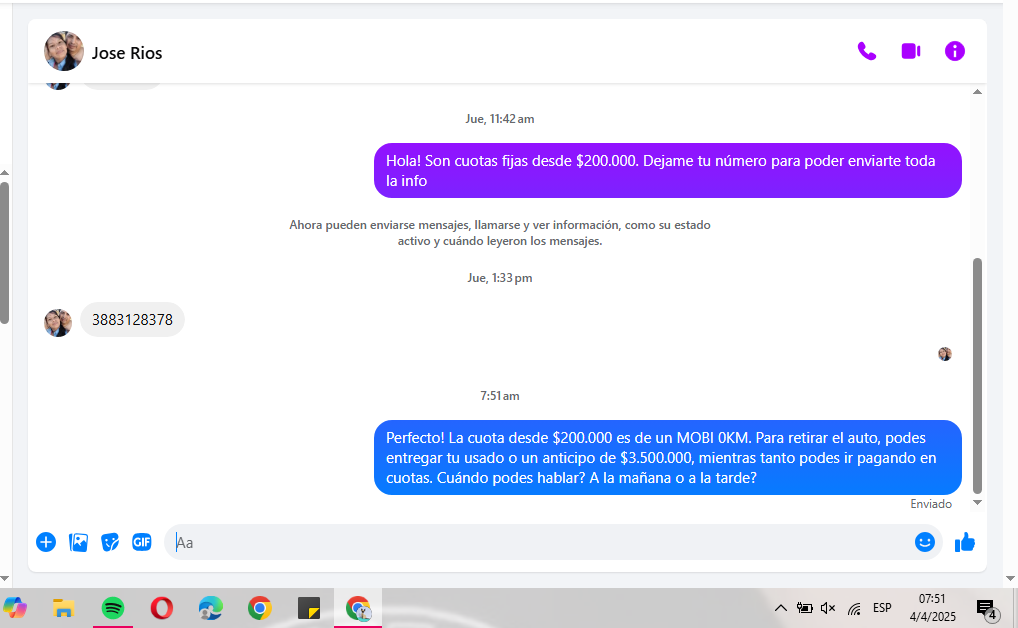Click the 3883128378 phone number message
This screenshot has width=1018, height=628.
point(132,320)
